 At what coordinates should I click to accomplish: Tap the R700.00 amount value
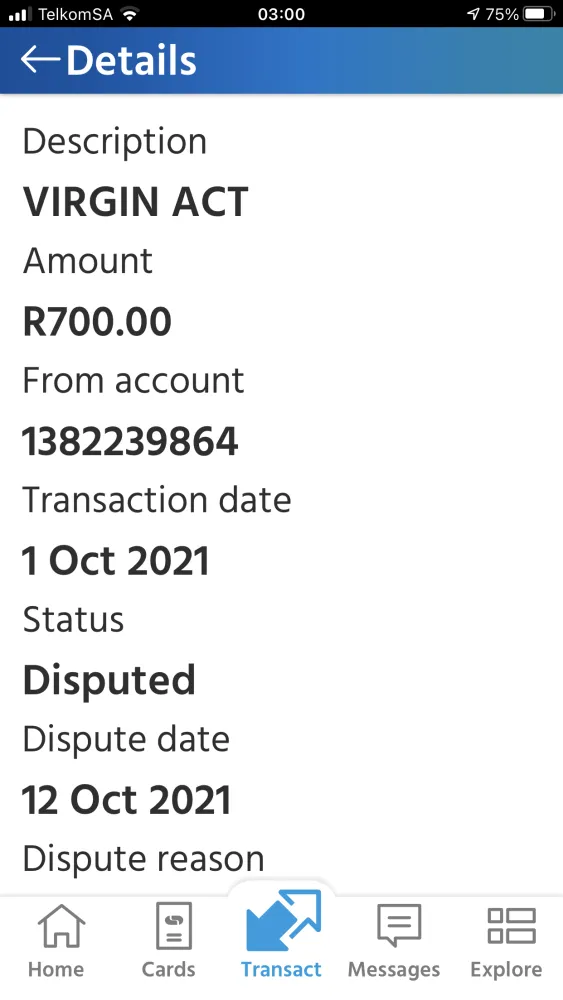[97, 321]
